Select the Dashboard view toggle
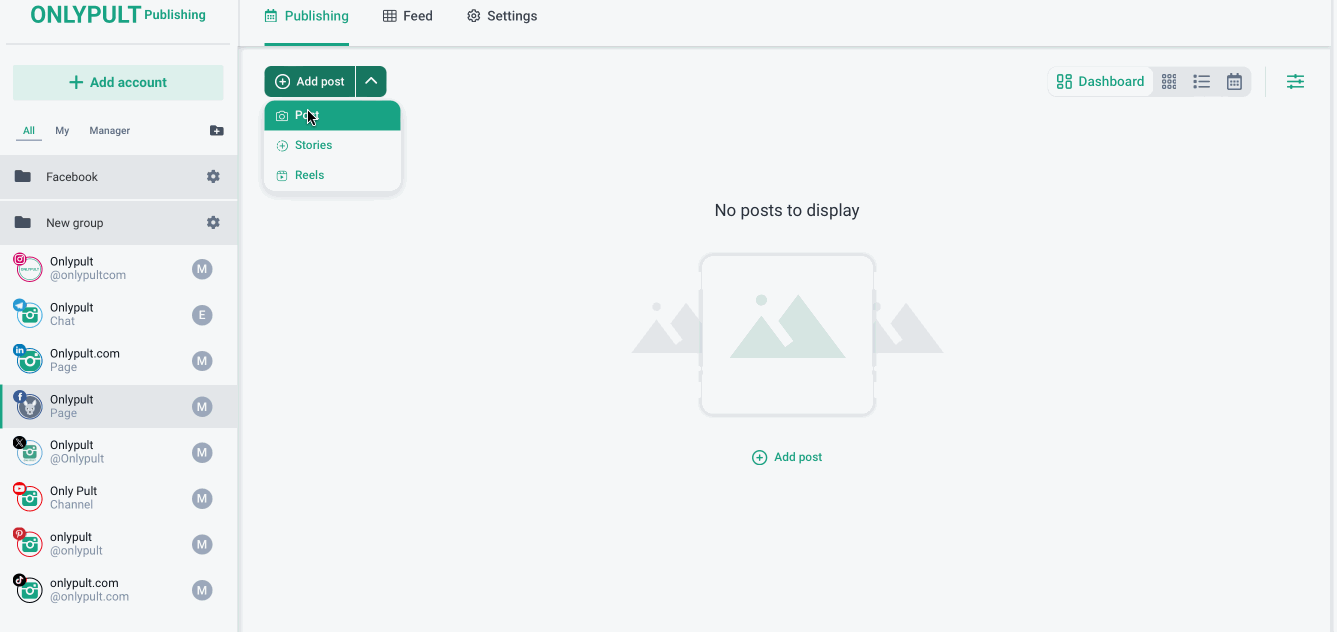This screenshot has width=1337, height=632. [x=1100, y=82]
